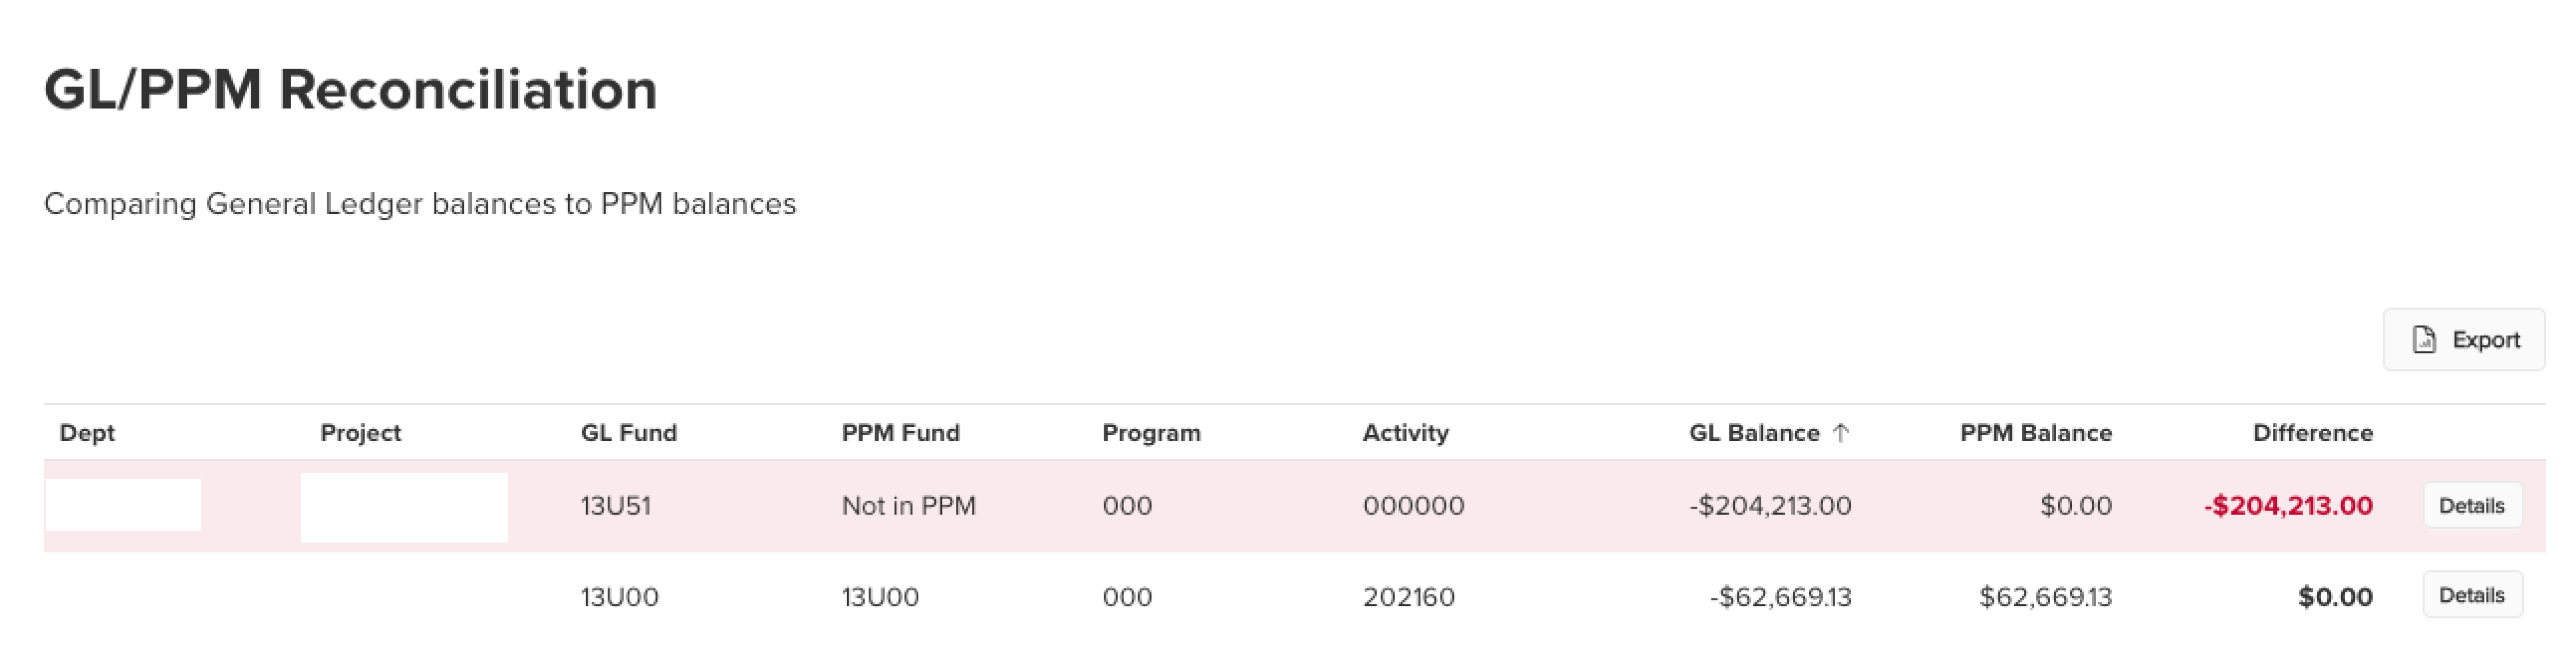The width and height of the screenshot is (2576, 661).
Task: Sort the table by the Project column
Action: 360,432
